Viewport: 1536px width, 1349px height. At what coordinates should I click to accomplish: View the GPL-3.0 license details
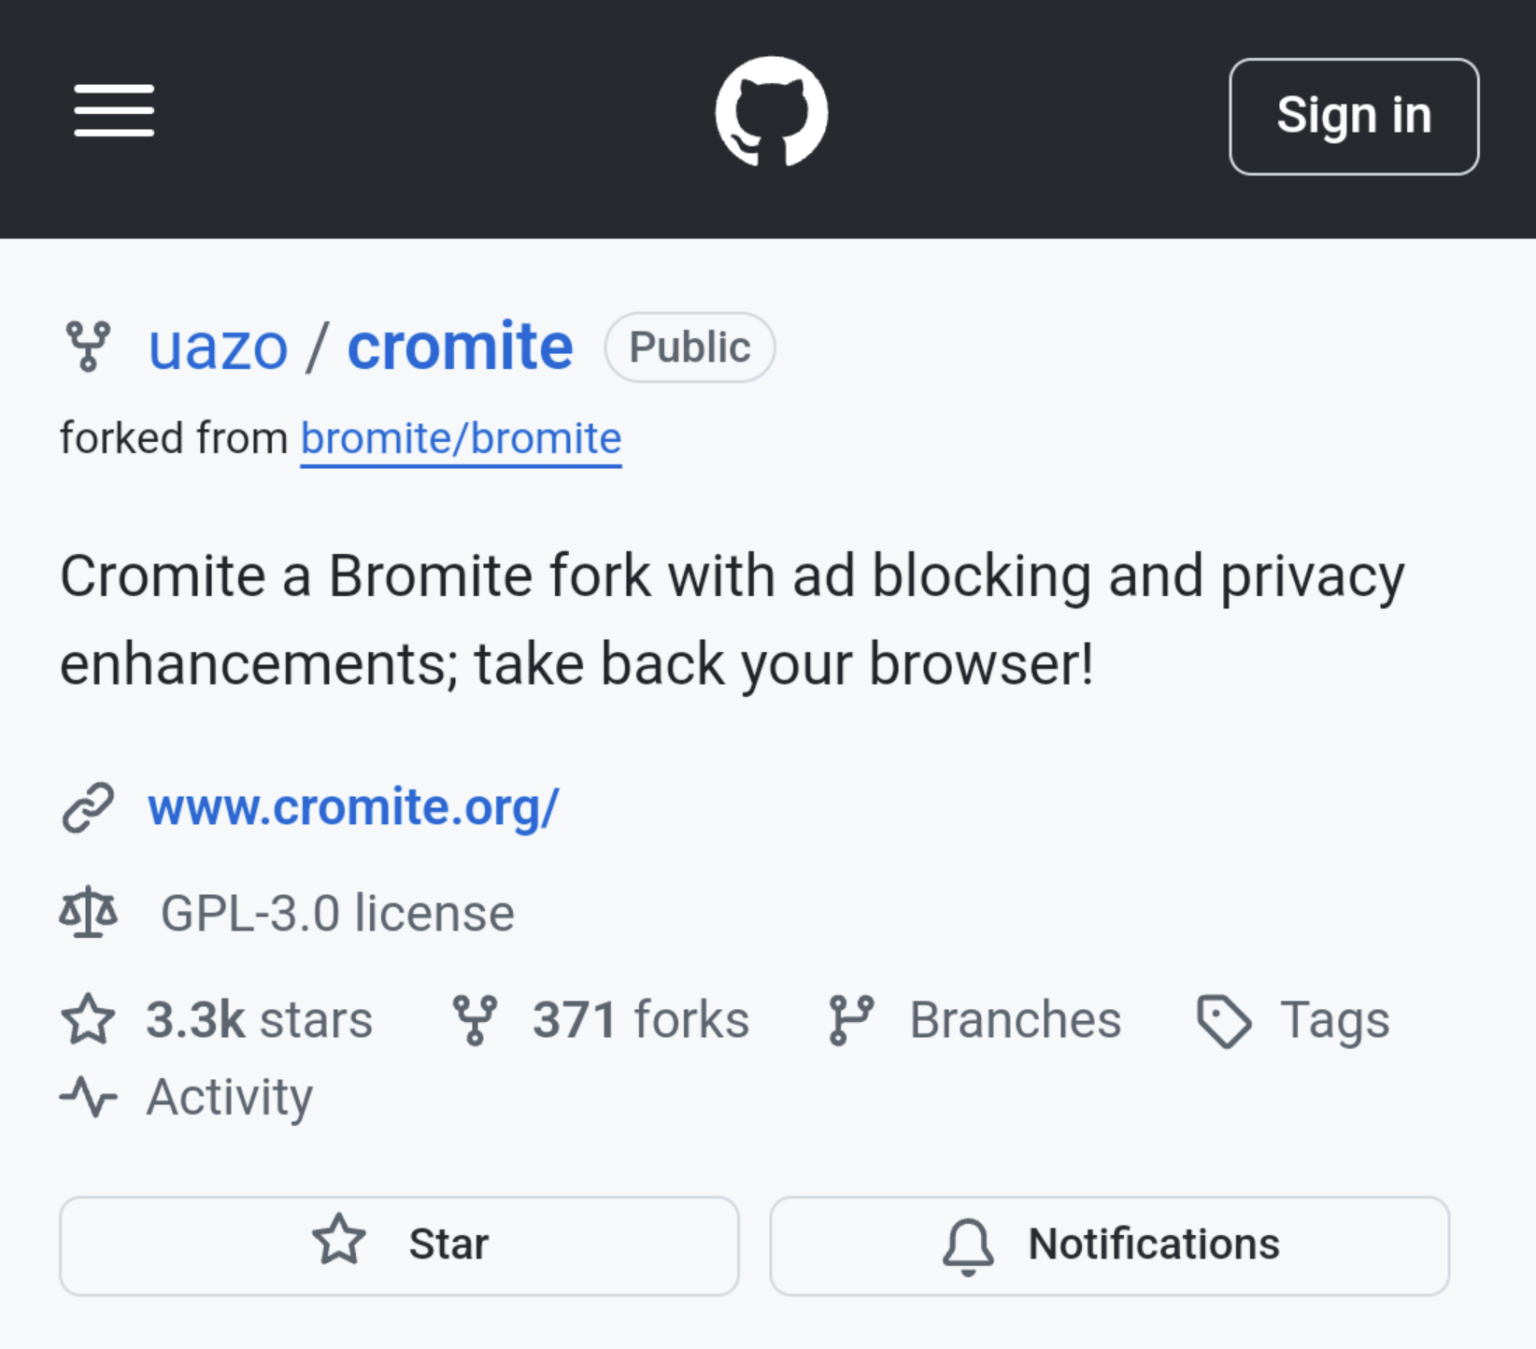[x=338, y=911]
